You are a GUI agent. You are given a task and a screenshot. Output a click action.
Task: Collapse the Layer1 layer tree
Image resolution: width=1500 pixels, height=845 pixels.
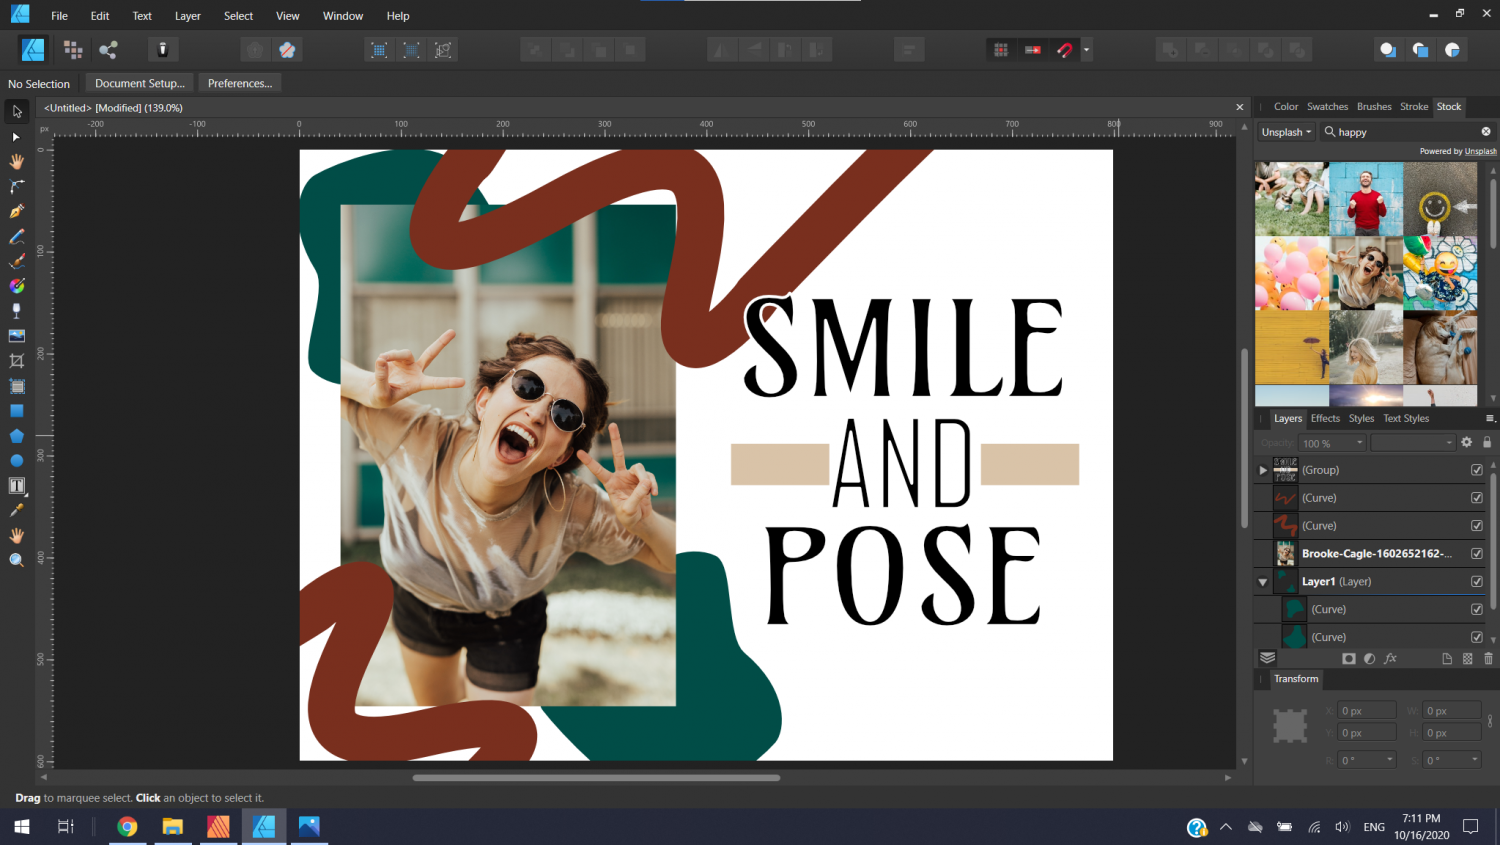[x=1263, y=582]
